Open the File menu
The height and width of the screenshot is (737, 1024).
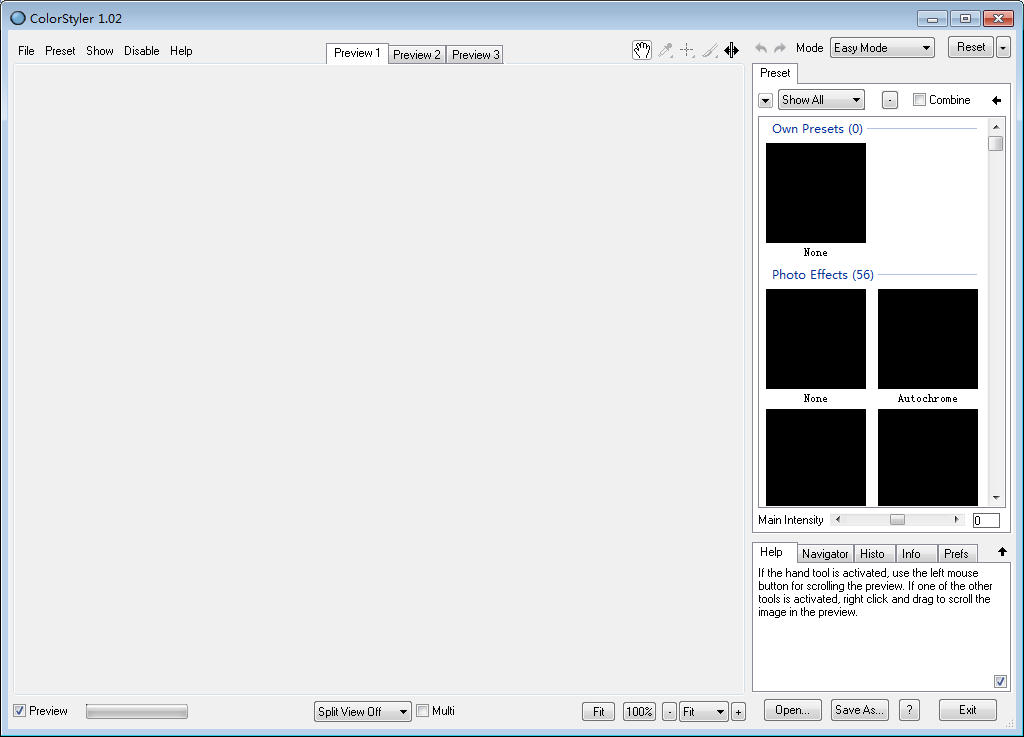pos(26,51)
